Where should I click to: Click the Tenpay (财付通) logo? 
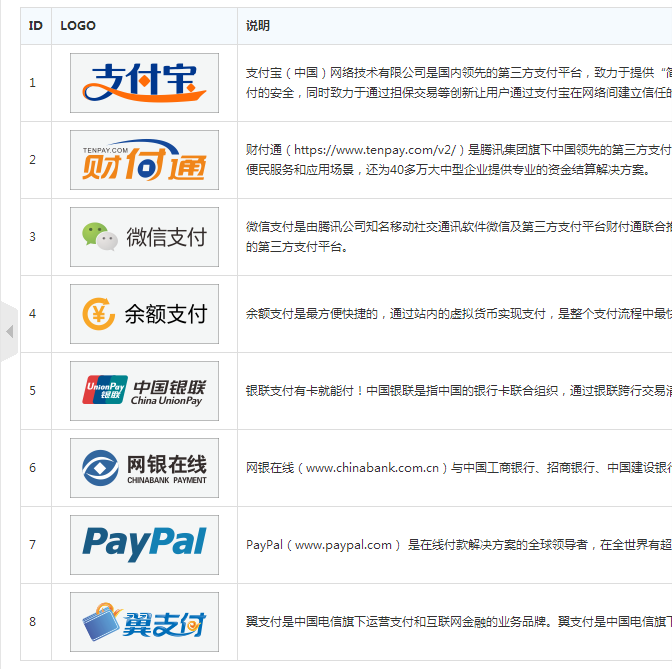144,160
